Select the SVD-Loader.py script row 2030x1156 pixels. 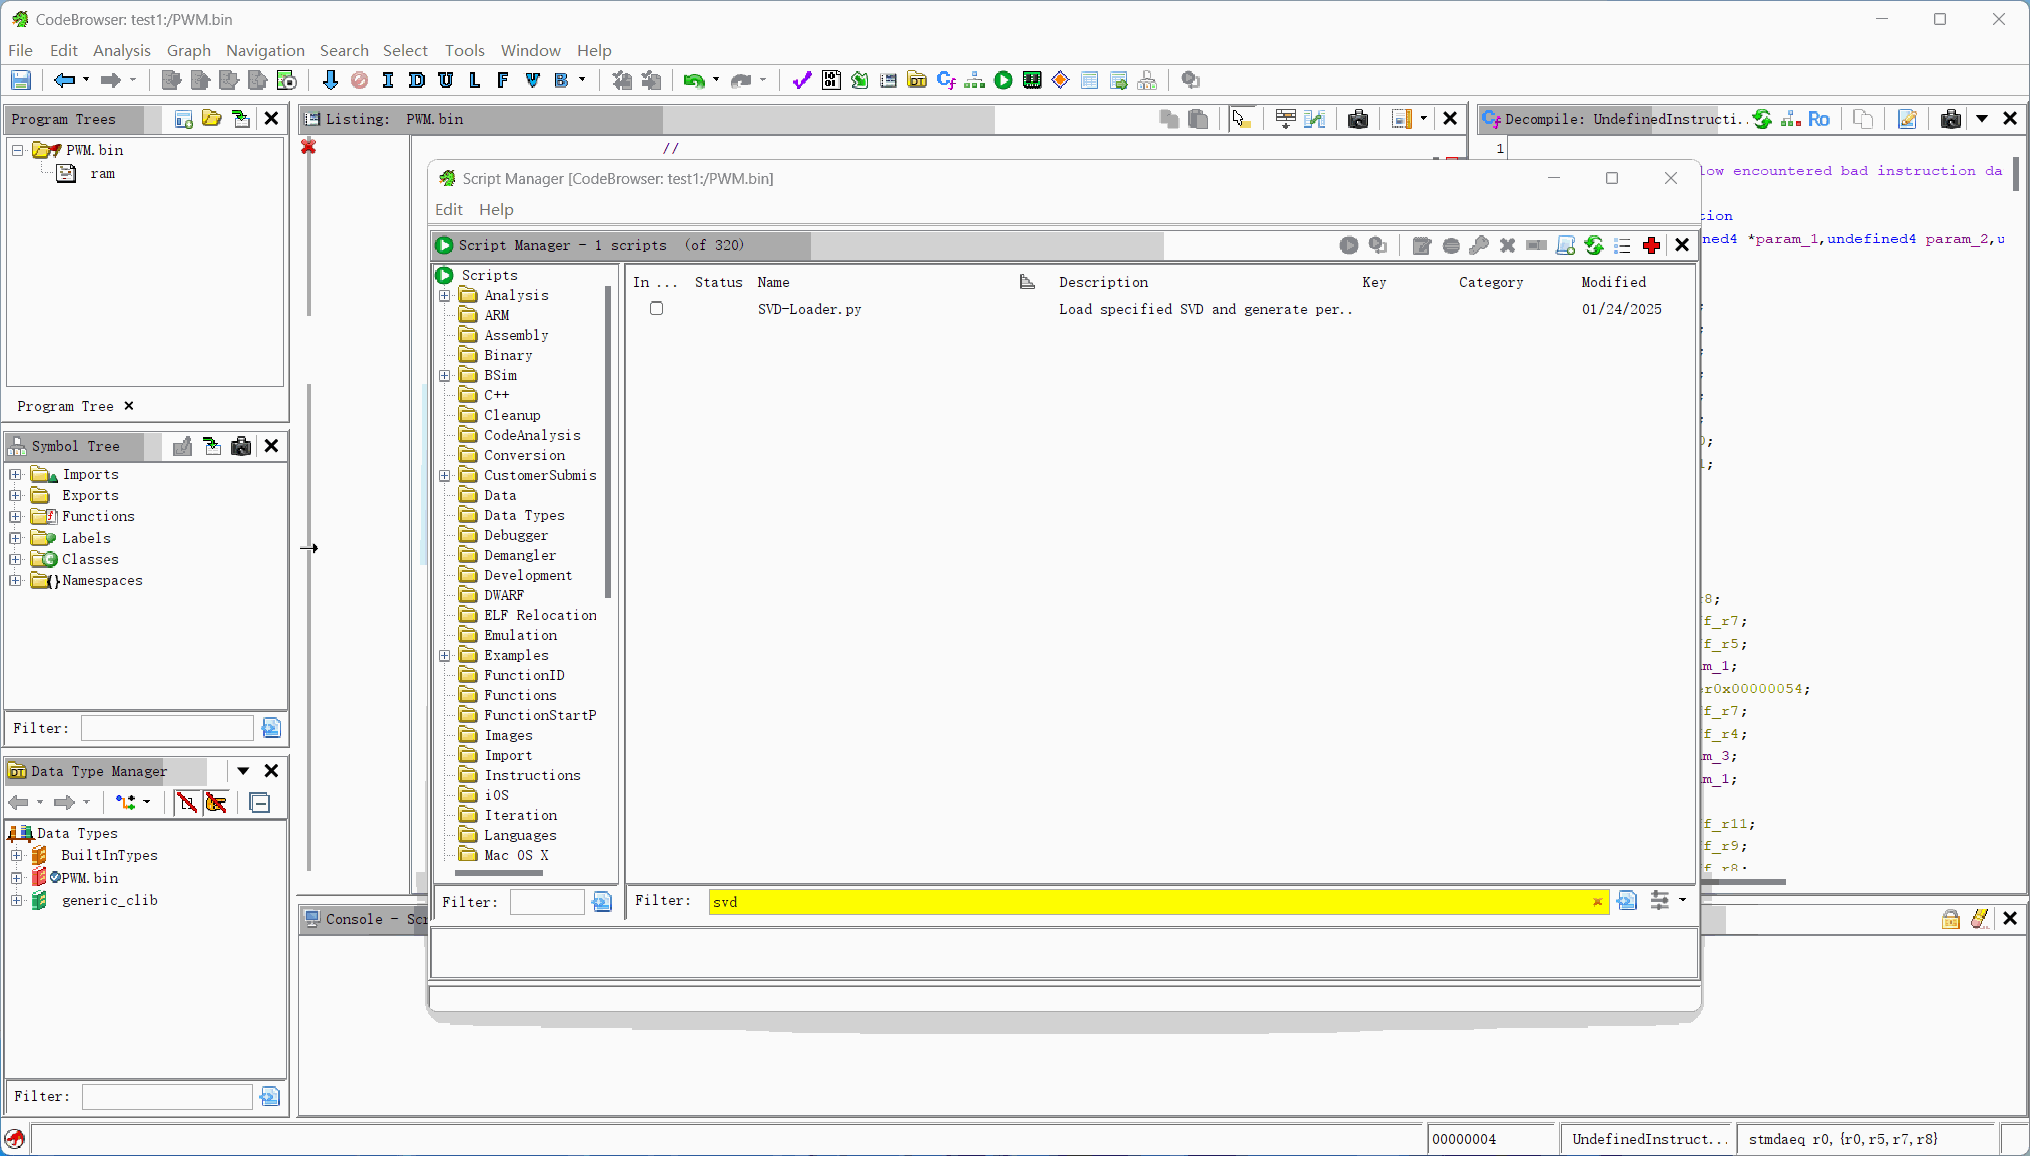click(809, 309)
